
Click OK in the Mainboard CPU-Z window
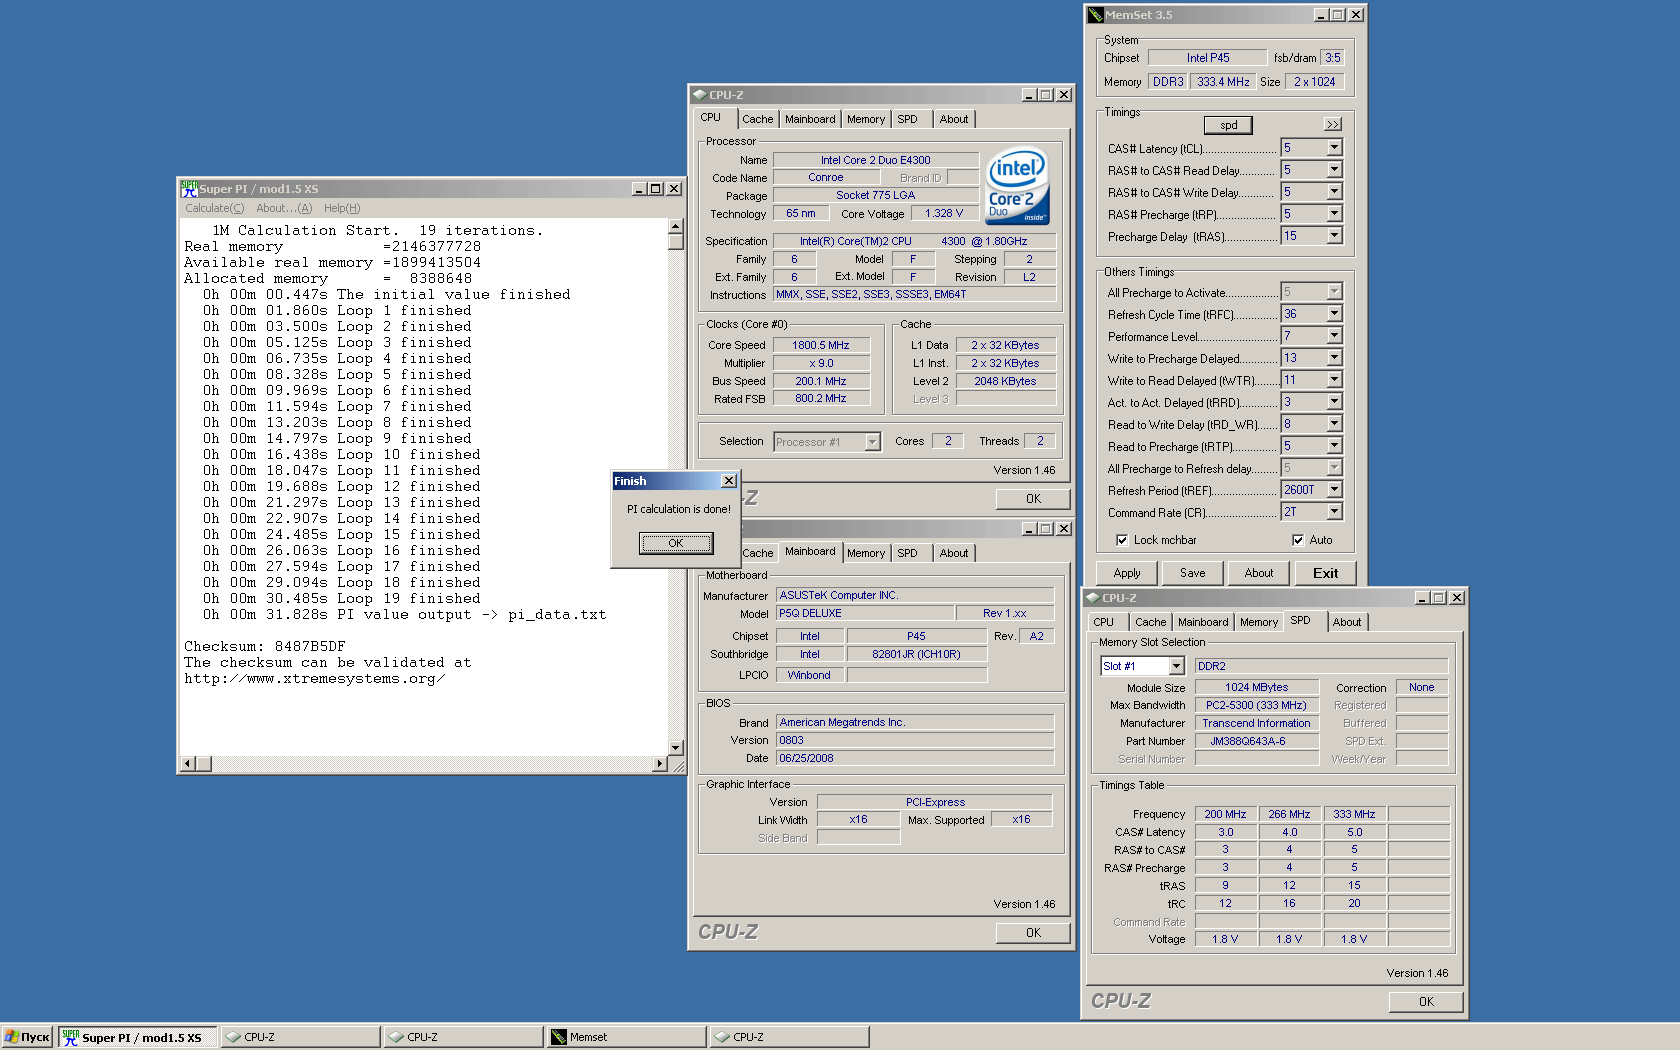point(1033,932)
